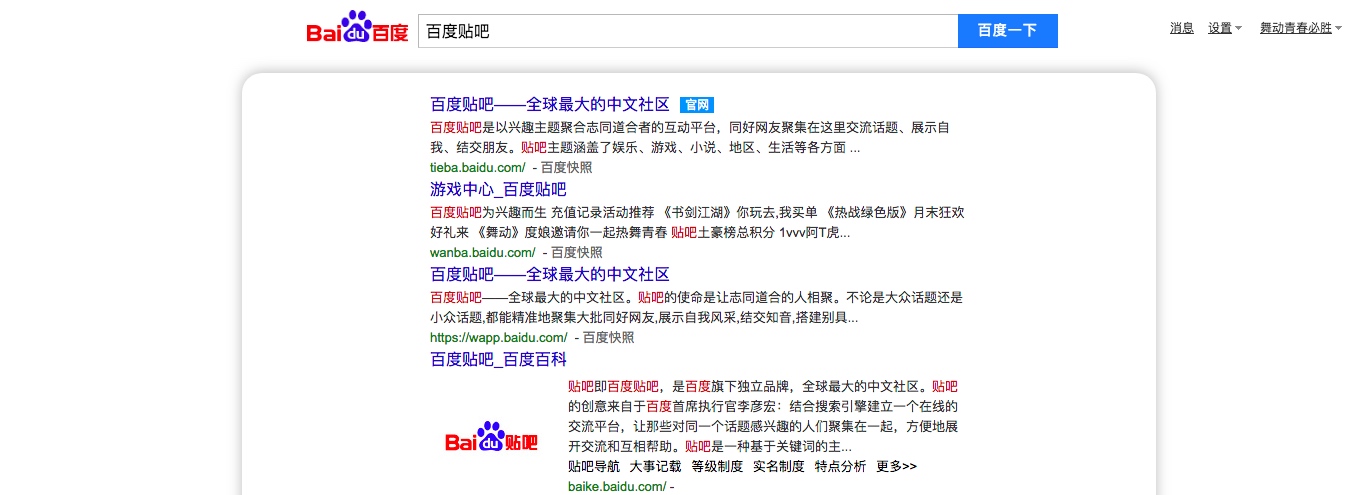Open the 大事记载 sublink
The width and height of the screenshot is (1362, 495).
point(655,466)
